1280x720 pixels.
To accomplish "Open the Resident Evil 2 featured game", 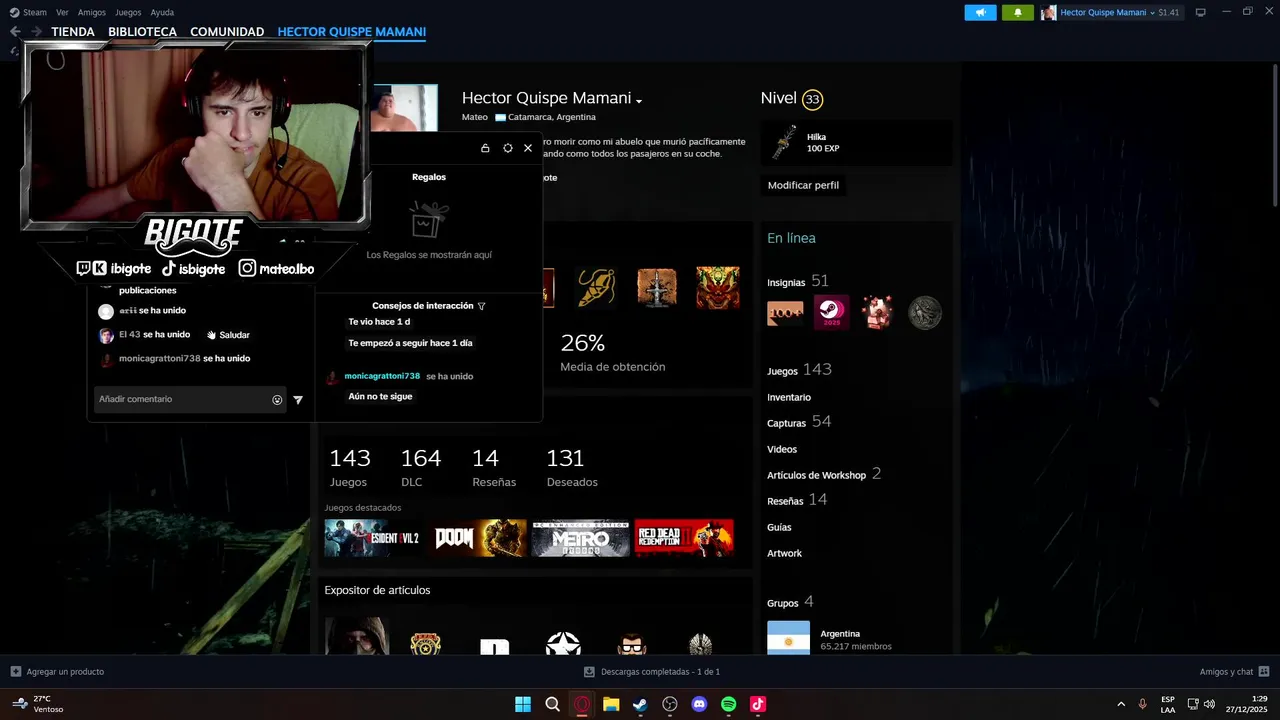I will [372, 538].
